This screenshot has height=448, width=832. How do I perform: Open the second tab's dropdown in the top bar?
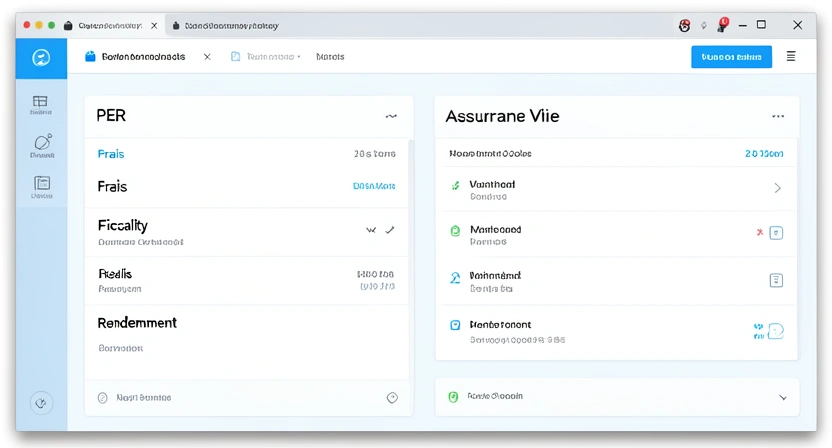pos(298,57)
